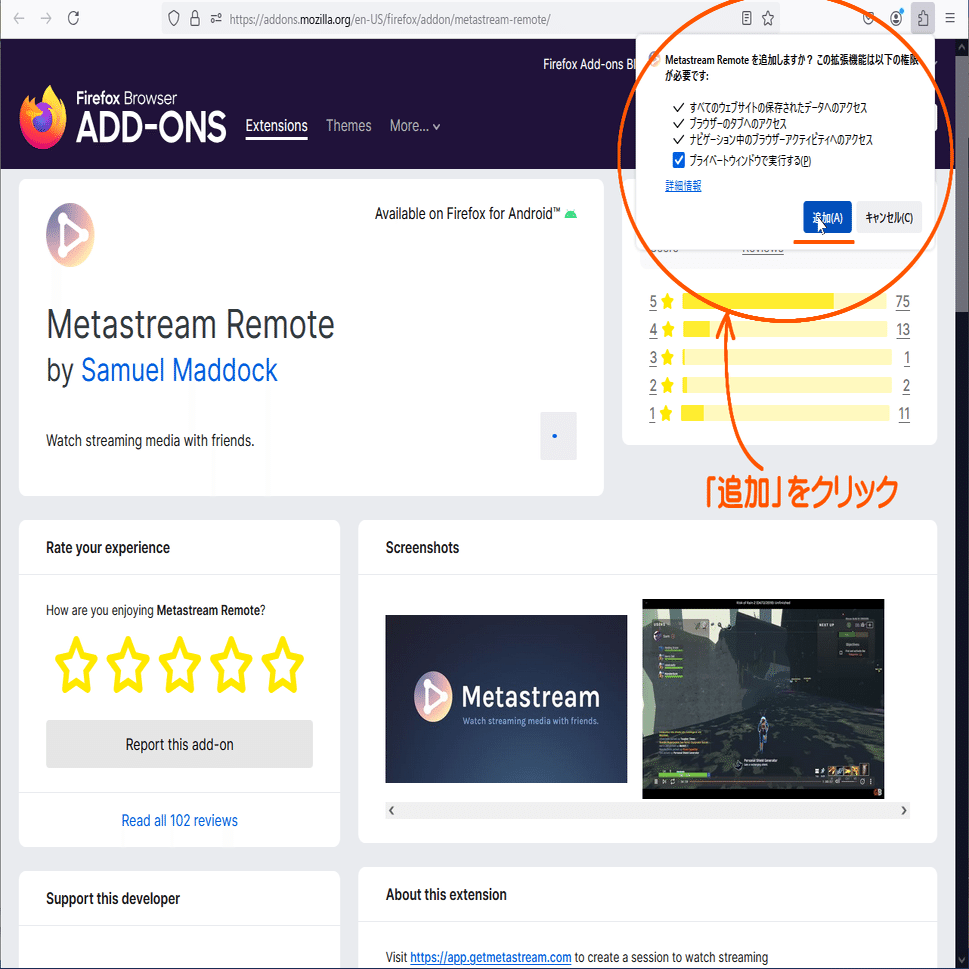969x969 pixels.
Task: Open the site permissions icon in the address bar
Action: (216, 19)
